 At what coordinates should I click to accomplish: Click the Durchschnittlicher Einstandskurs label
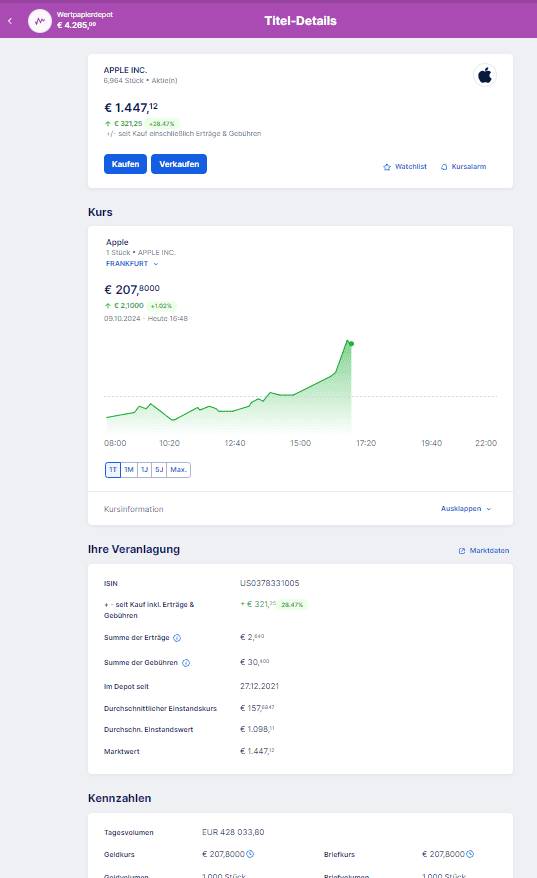(160, 708)
